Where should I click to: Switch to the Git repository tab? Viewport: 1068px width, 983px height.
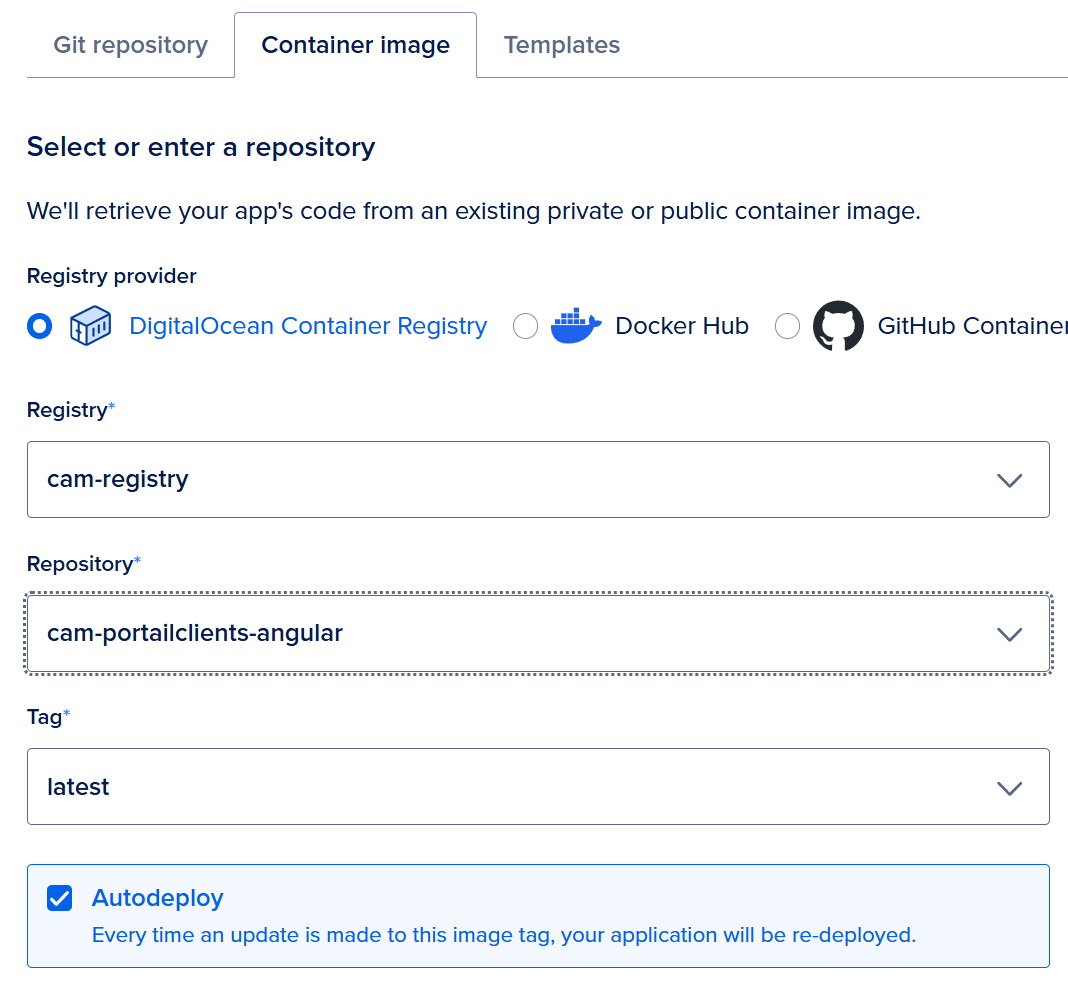130,45
